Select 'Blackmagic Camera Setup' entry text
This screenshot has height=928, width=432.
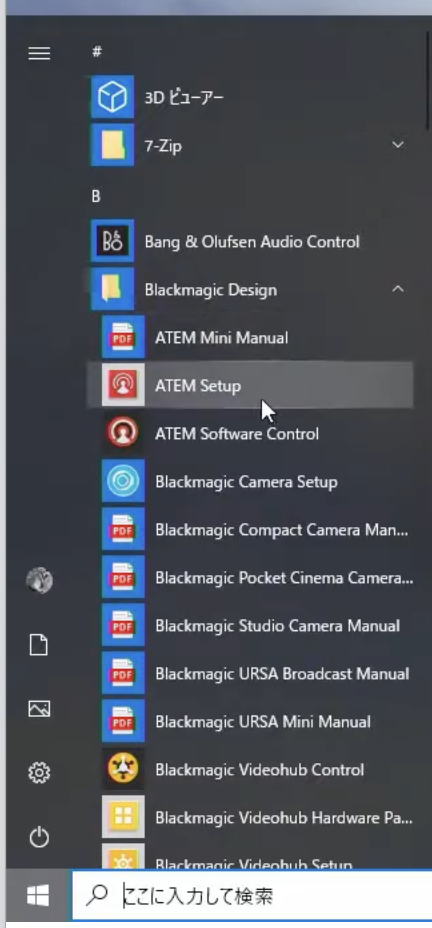(246, 482)
